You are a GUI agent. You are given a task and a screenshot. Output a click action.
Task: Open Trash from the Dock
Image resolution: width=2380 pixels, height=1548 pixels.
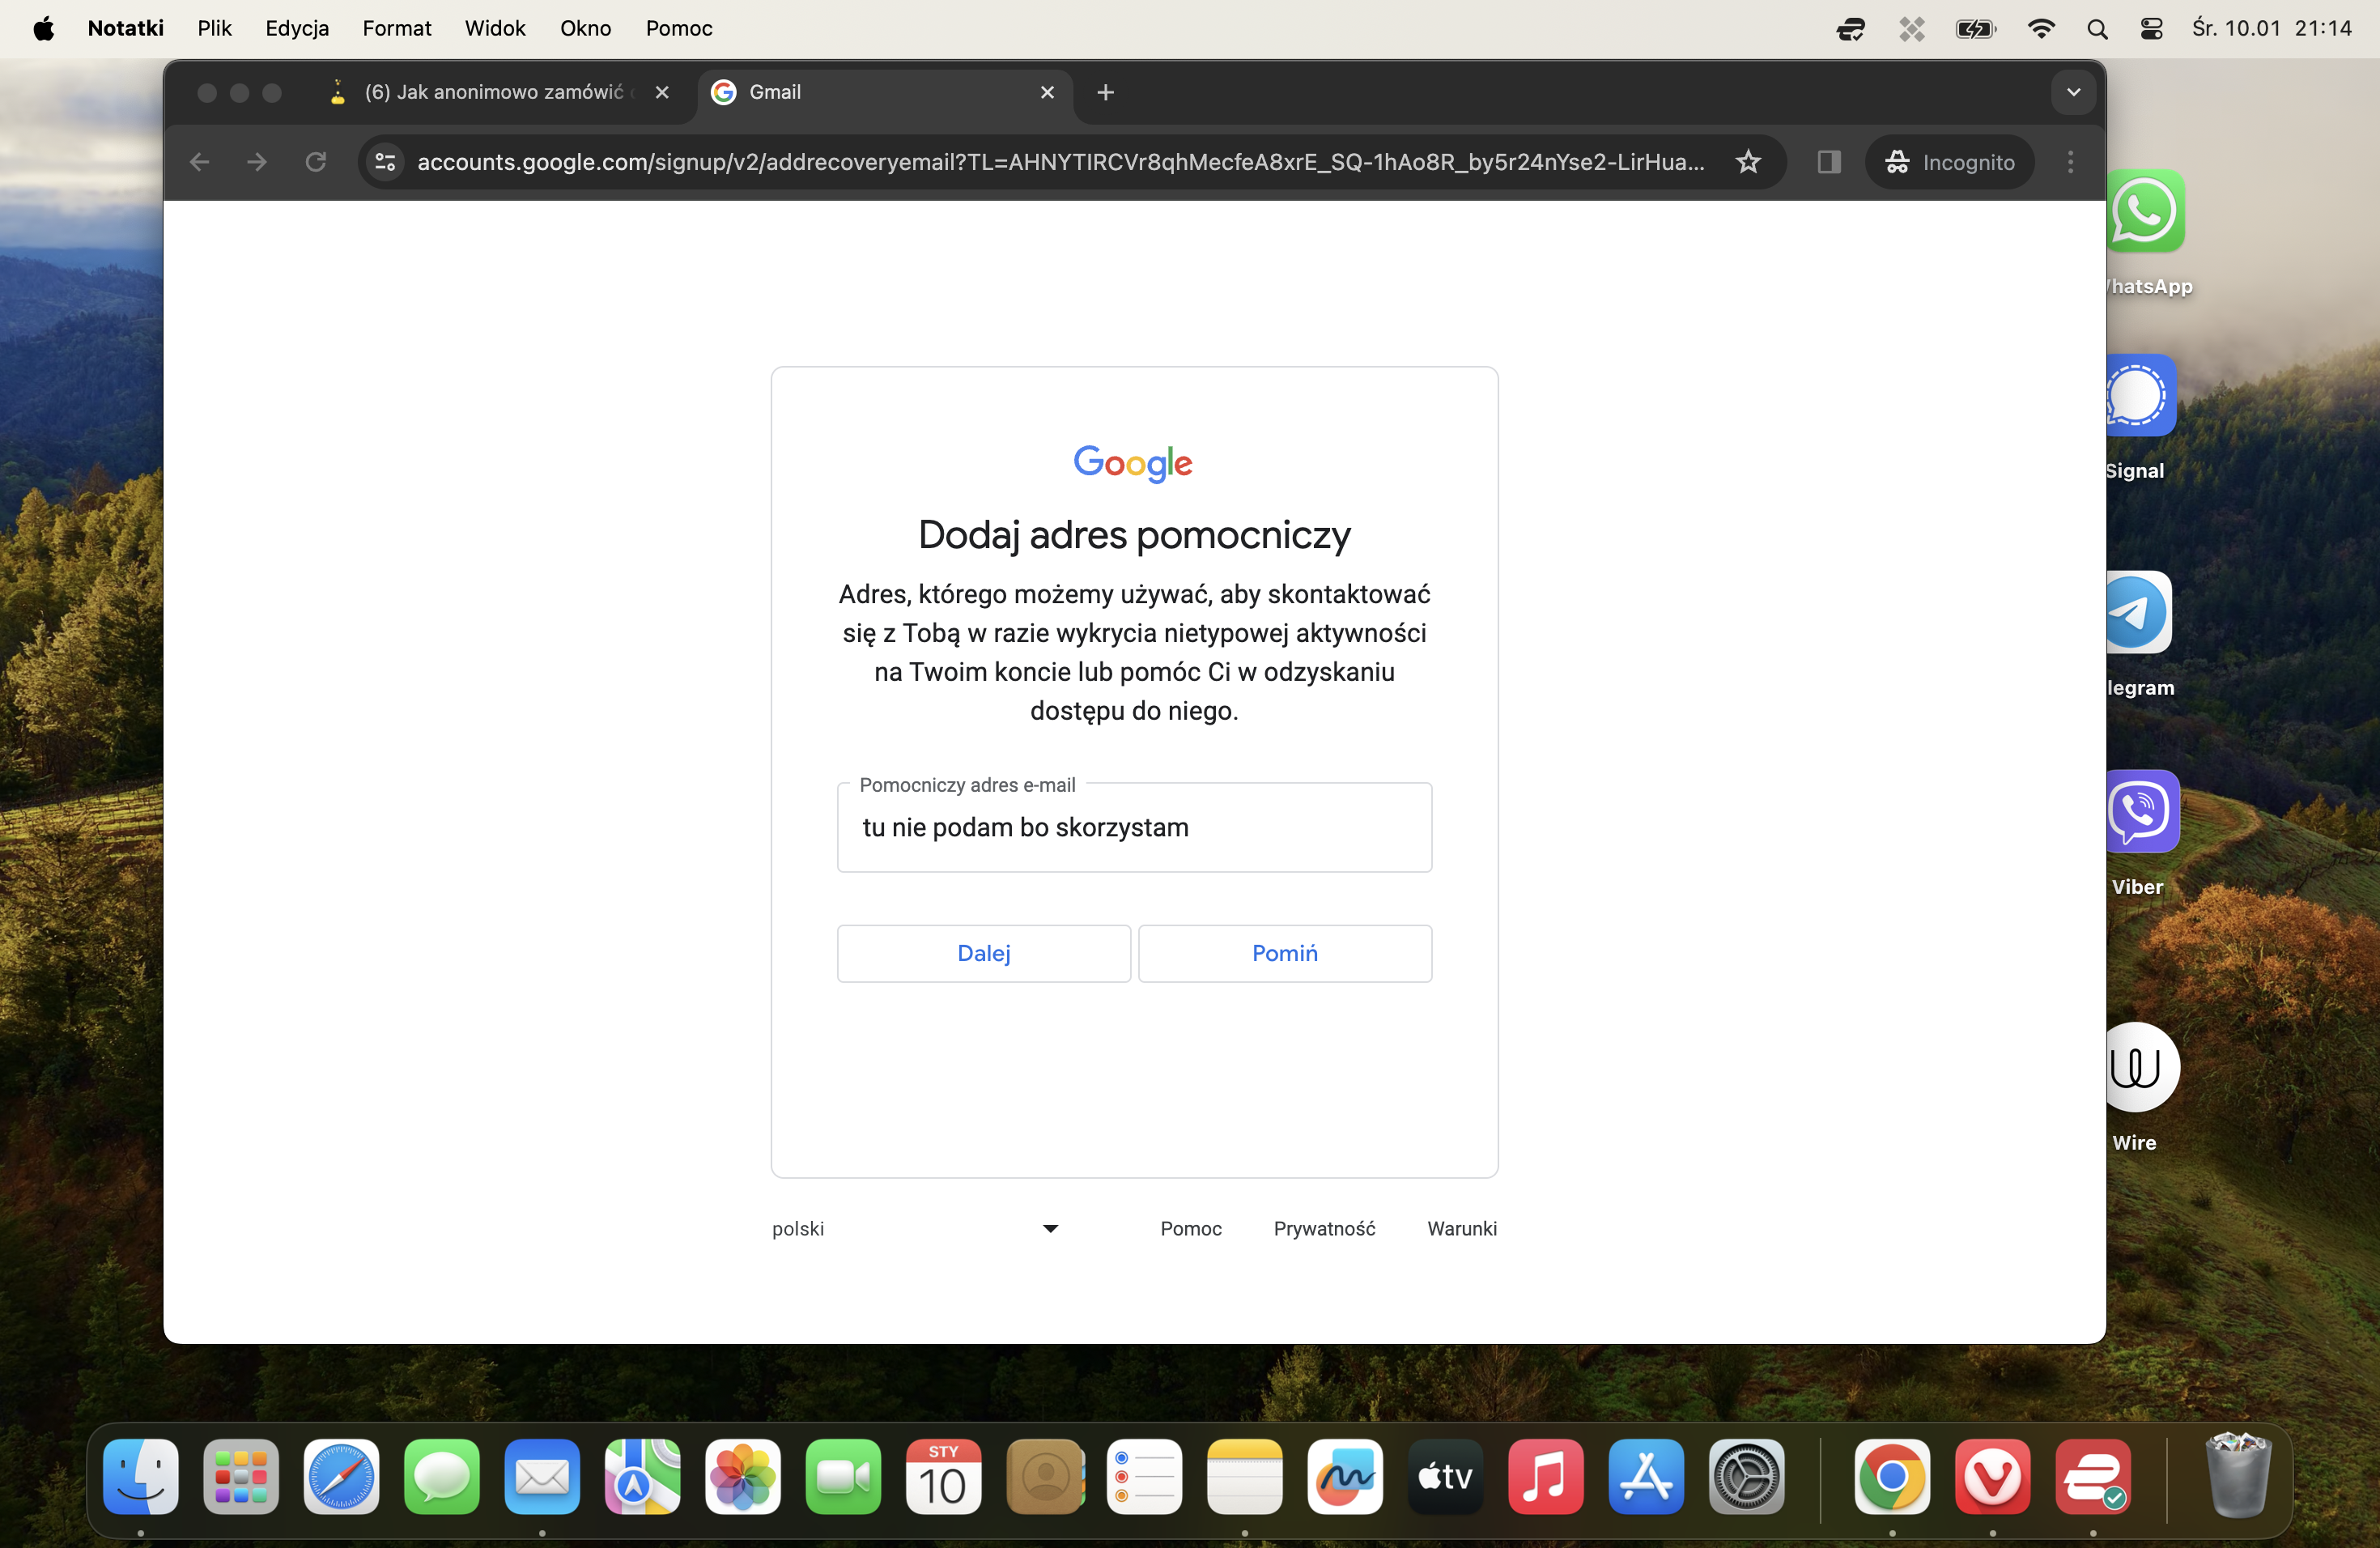(2237, 1476)
